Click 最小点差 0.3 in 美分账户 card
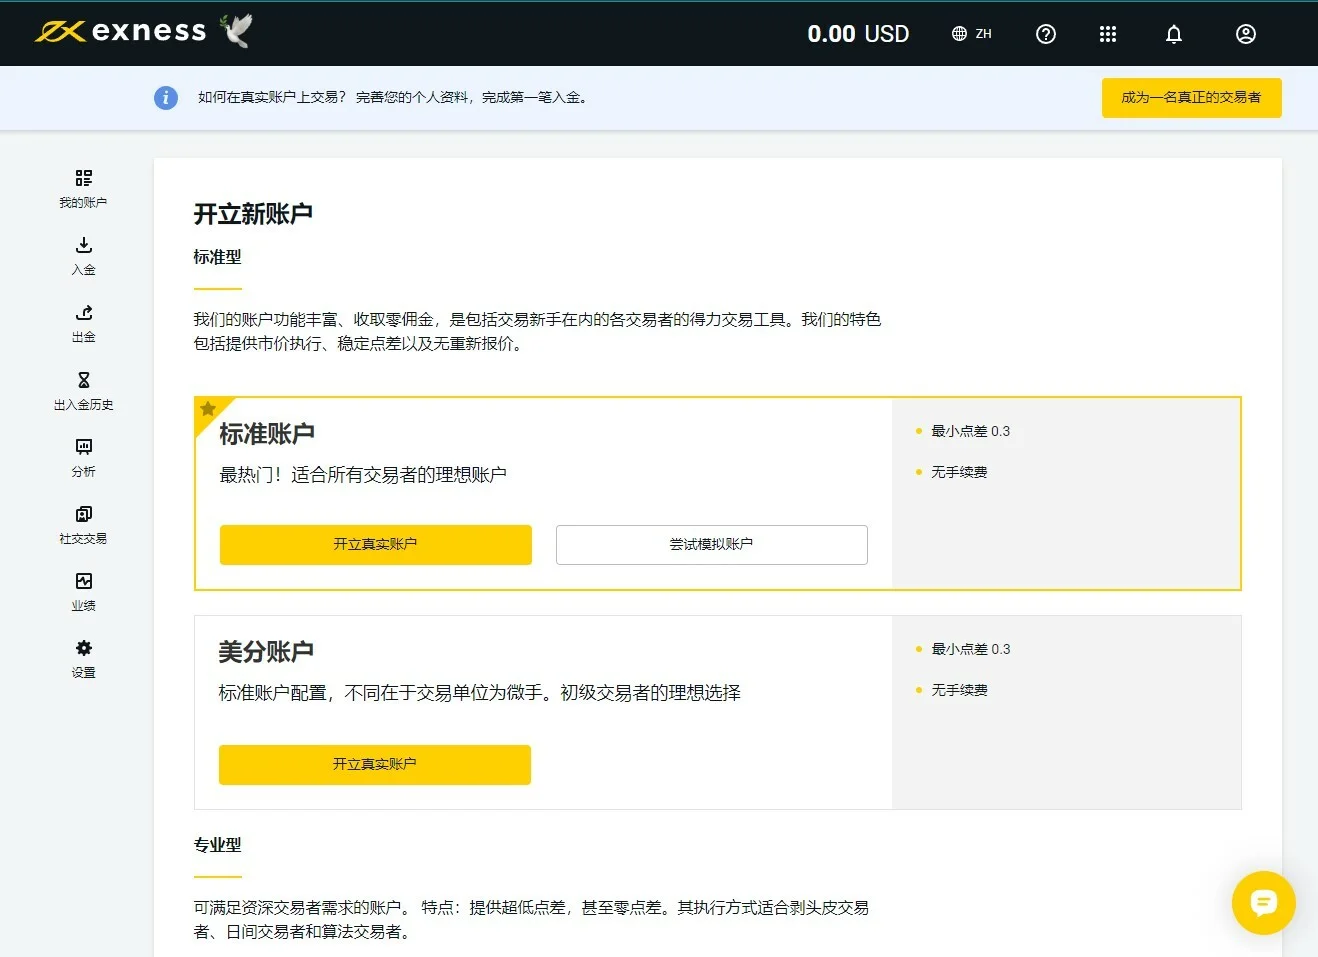The width and height of the screenshot is (1318, 957). [x=970, y=649]
